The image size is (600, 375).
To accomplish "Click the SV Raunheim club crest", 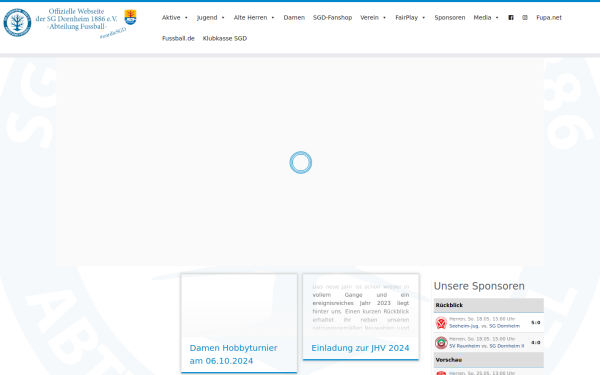I will point(441,342).
